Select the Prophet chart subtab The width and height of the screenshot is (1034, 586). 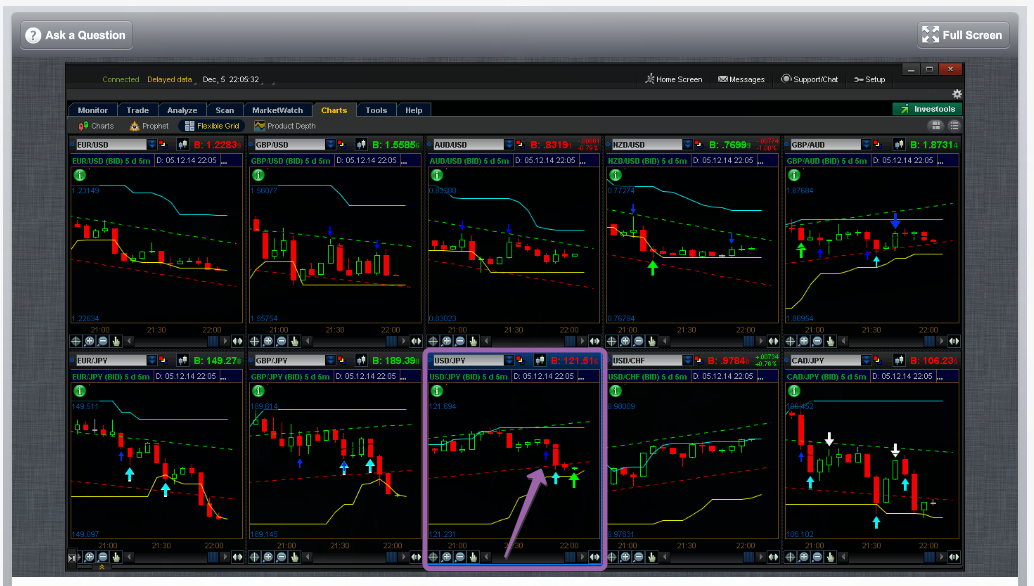click(x=149, y=126)
